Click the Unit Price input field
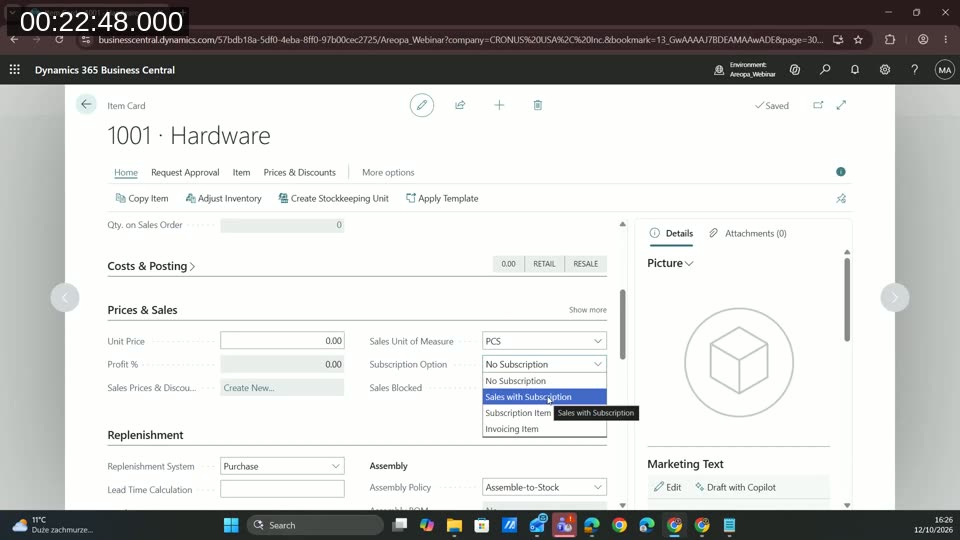The image size is (960, 540). tap(282, 341)
